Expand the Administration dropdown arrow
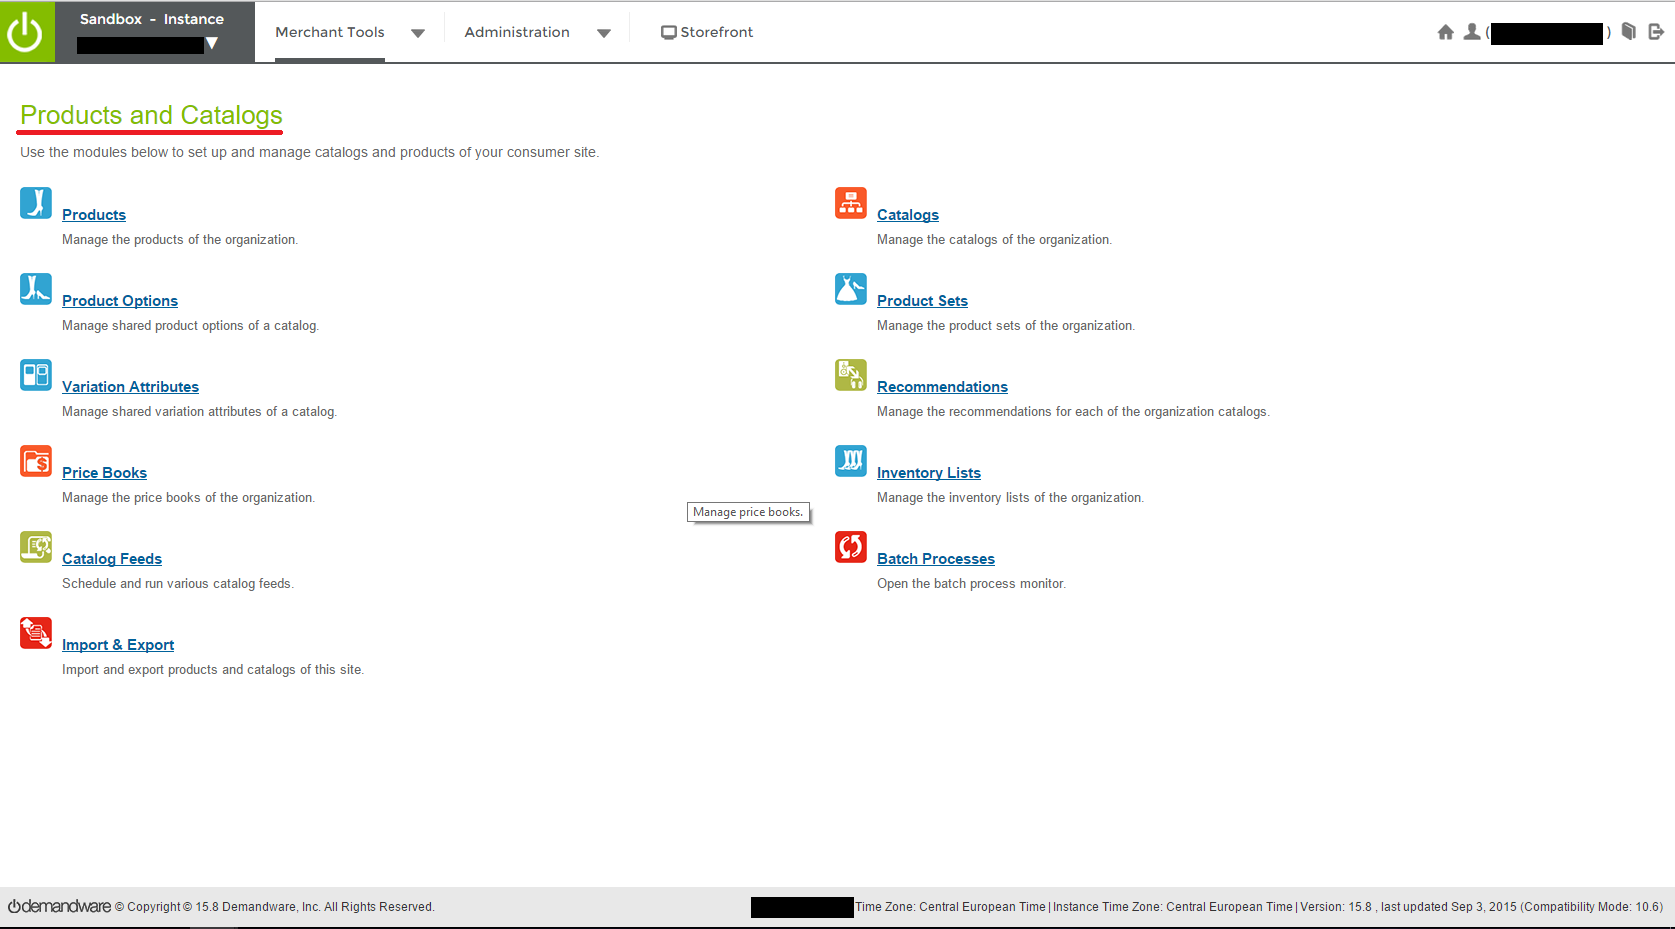1675x929 pixels. (x=604, y=33)
